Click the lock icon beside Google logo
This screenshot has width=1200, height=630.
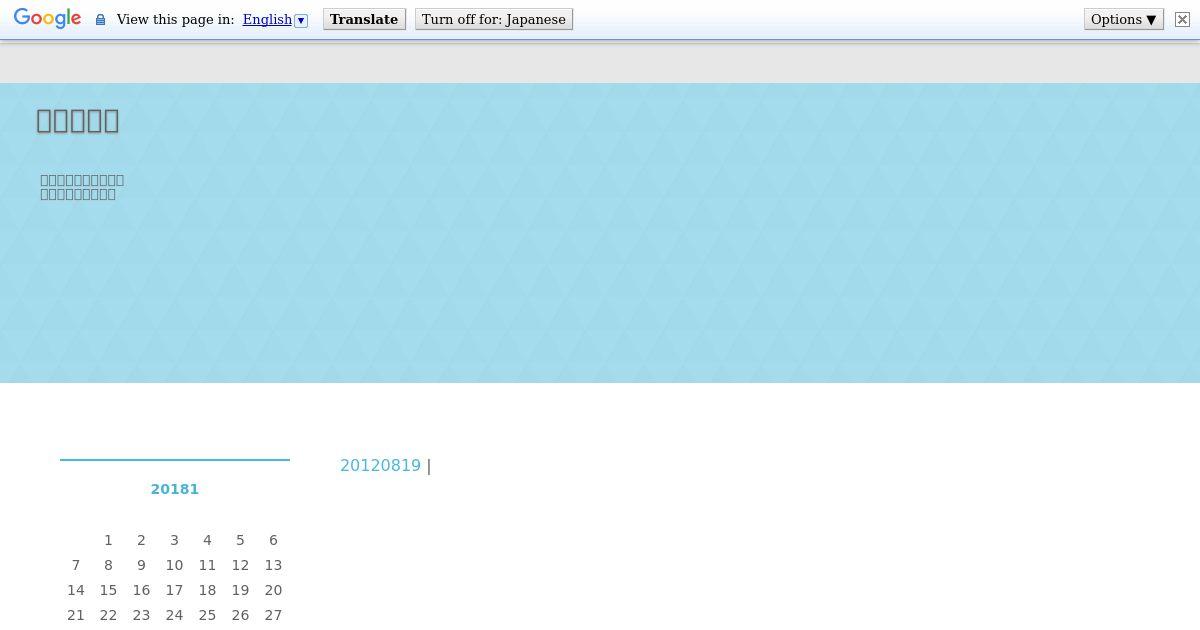click(100, 20)
